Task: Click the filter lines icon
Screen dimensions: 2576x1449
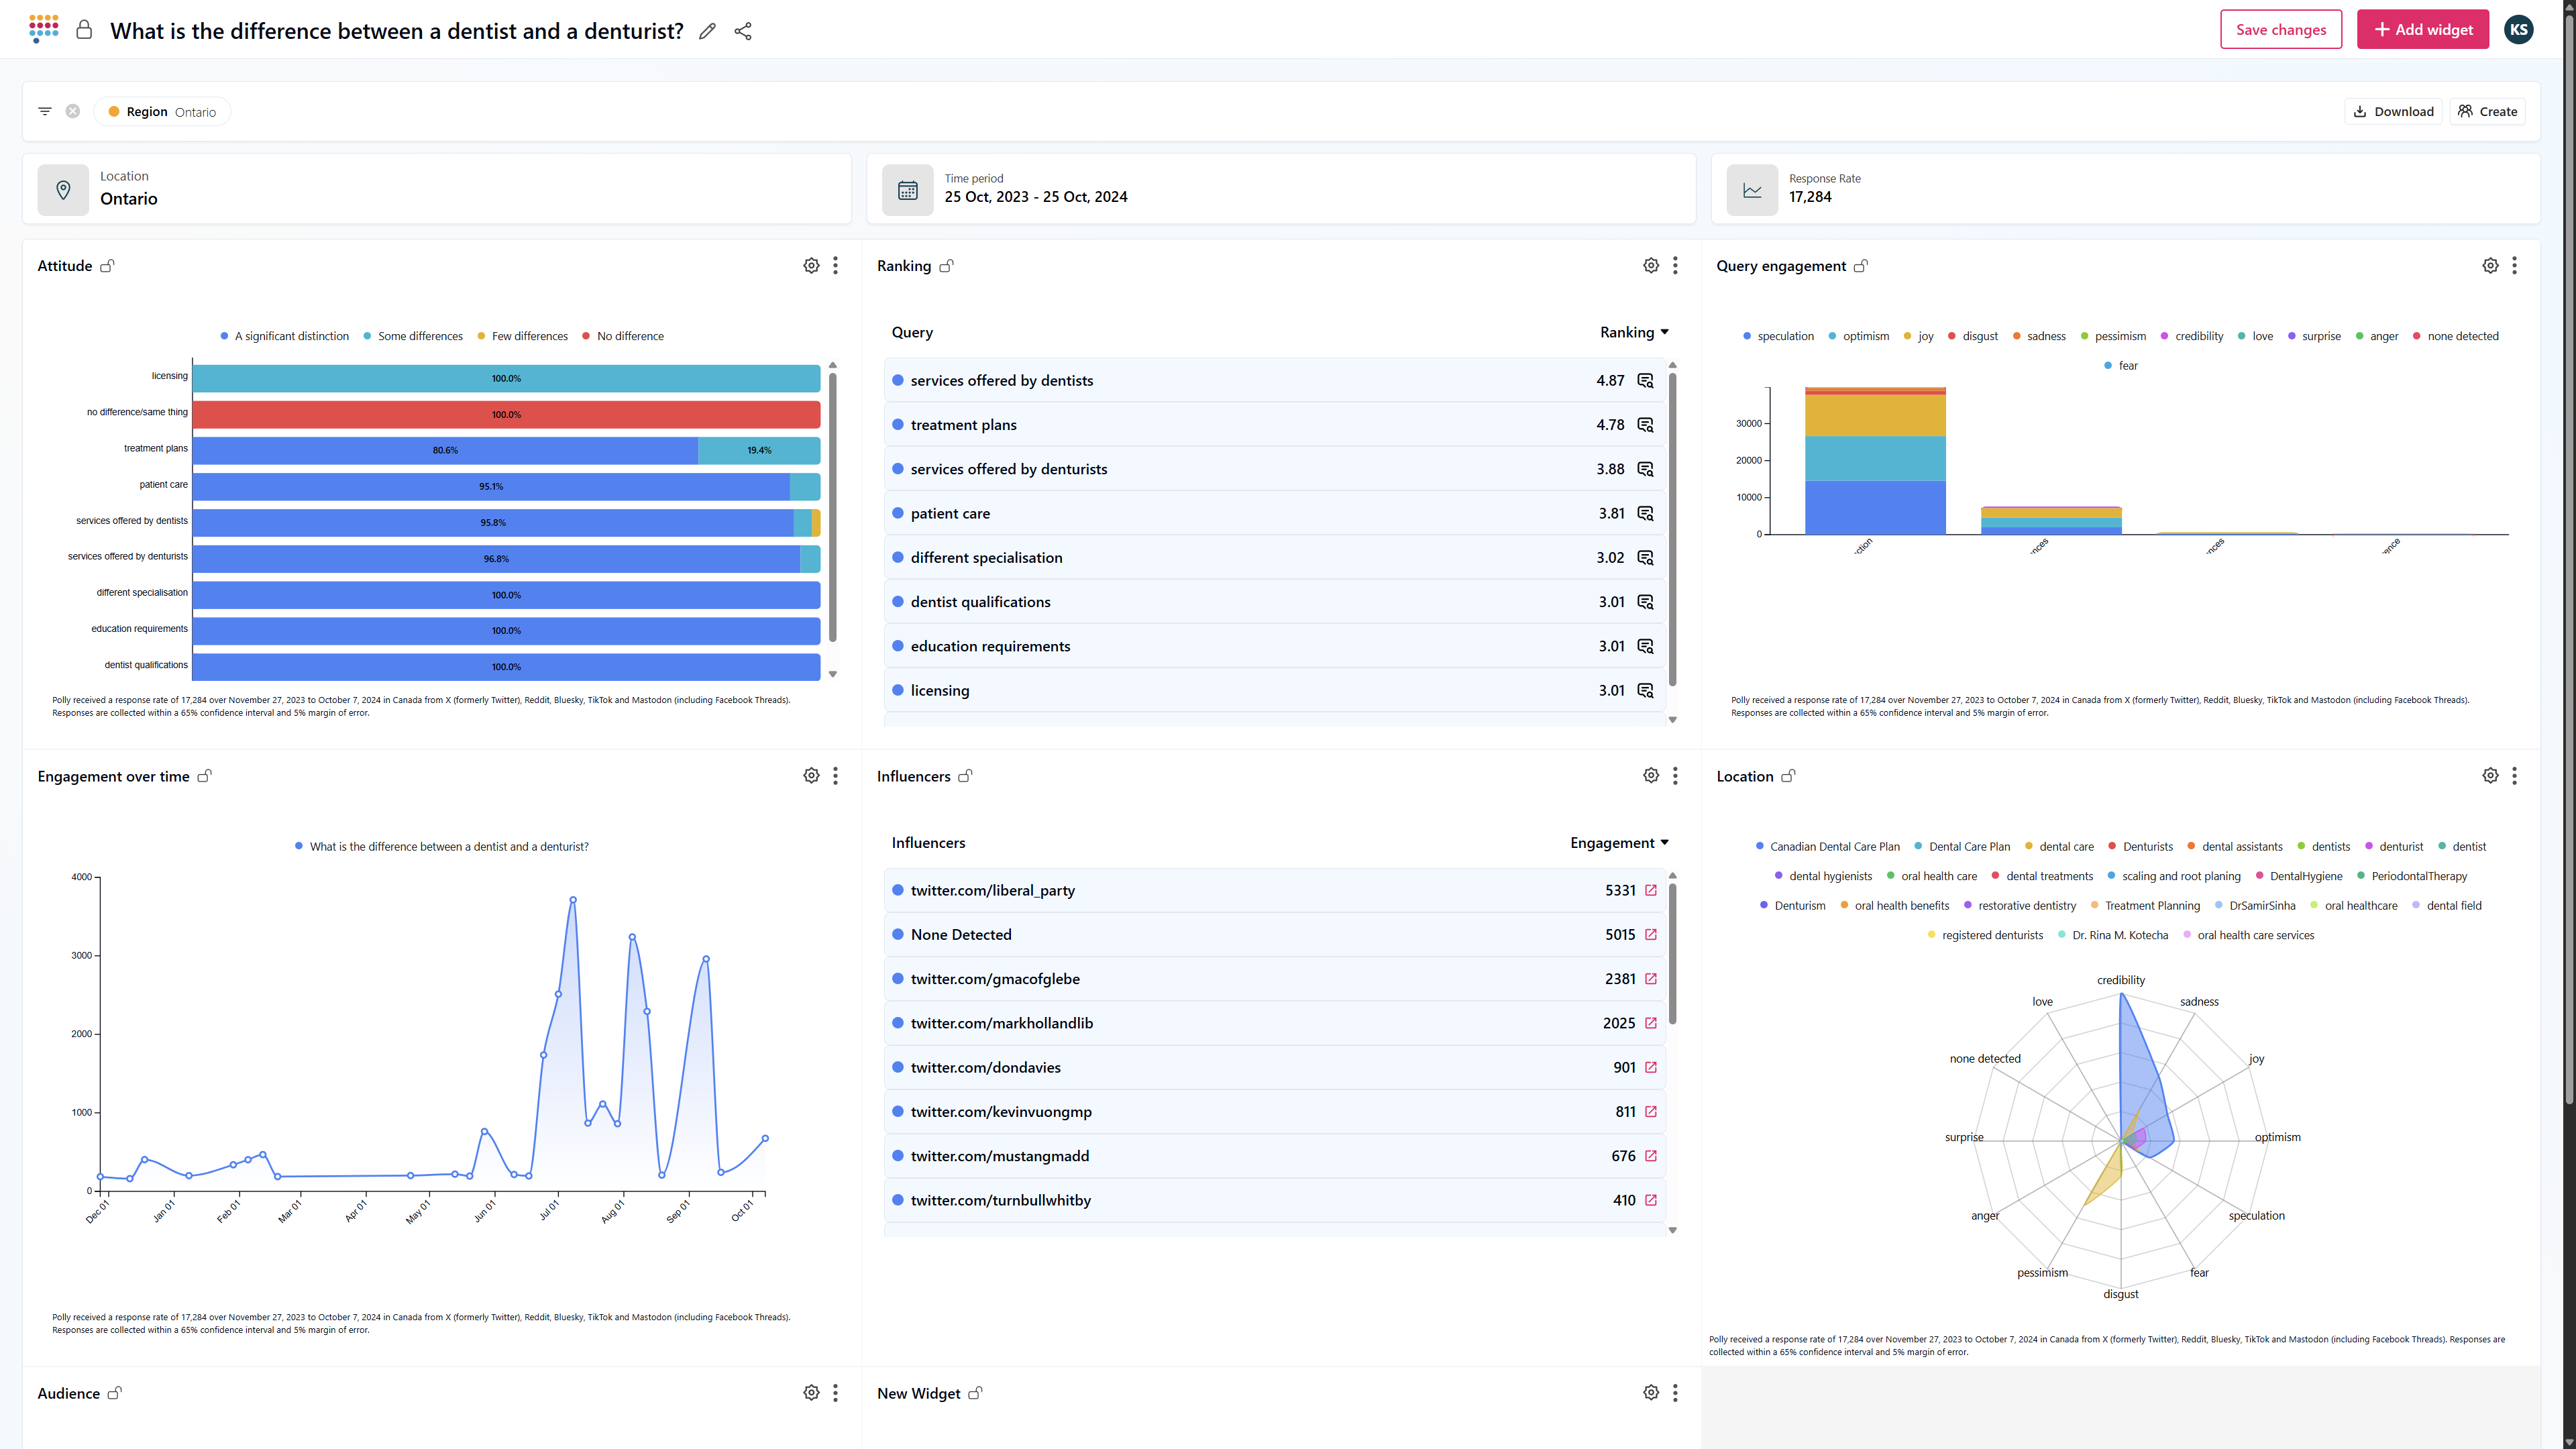Action: point(45,111)
